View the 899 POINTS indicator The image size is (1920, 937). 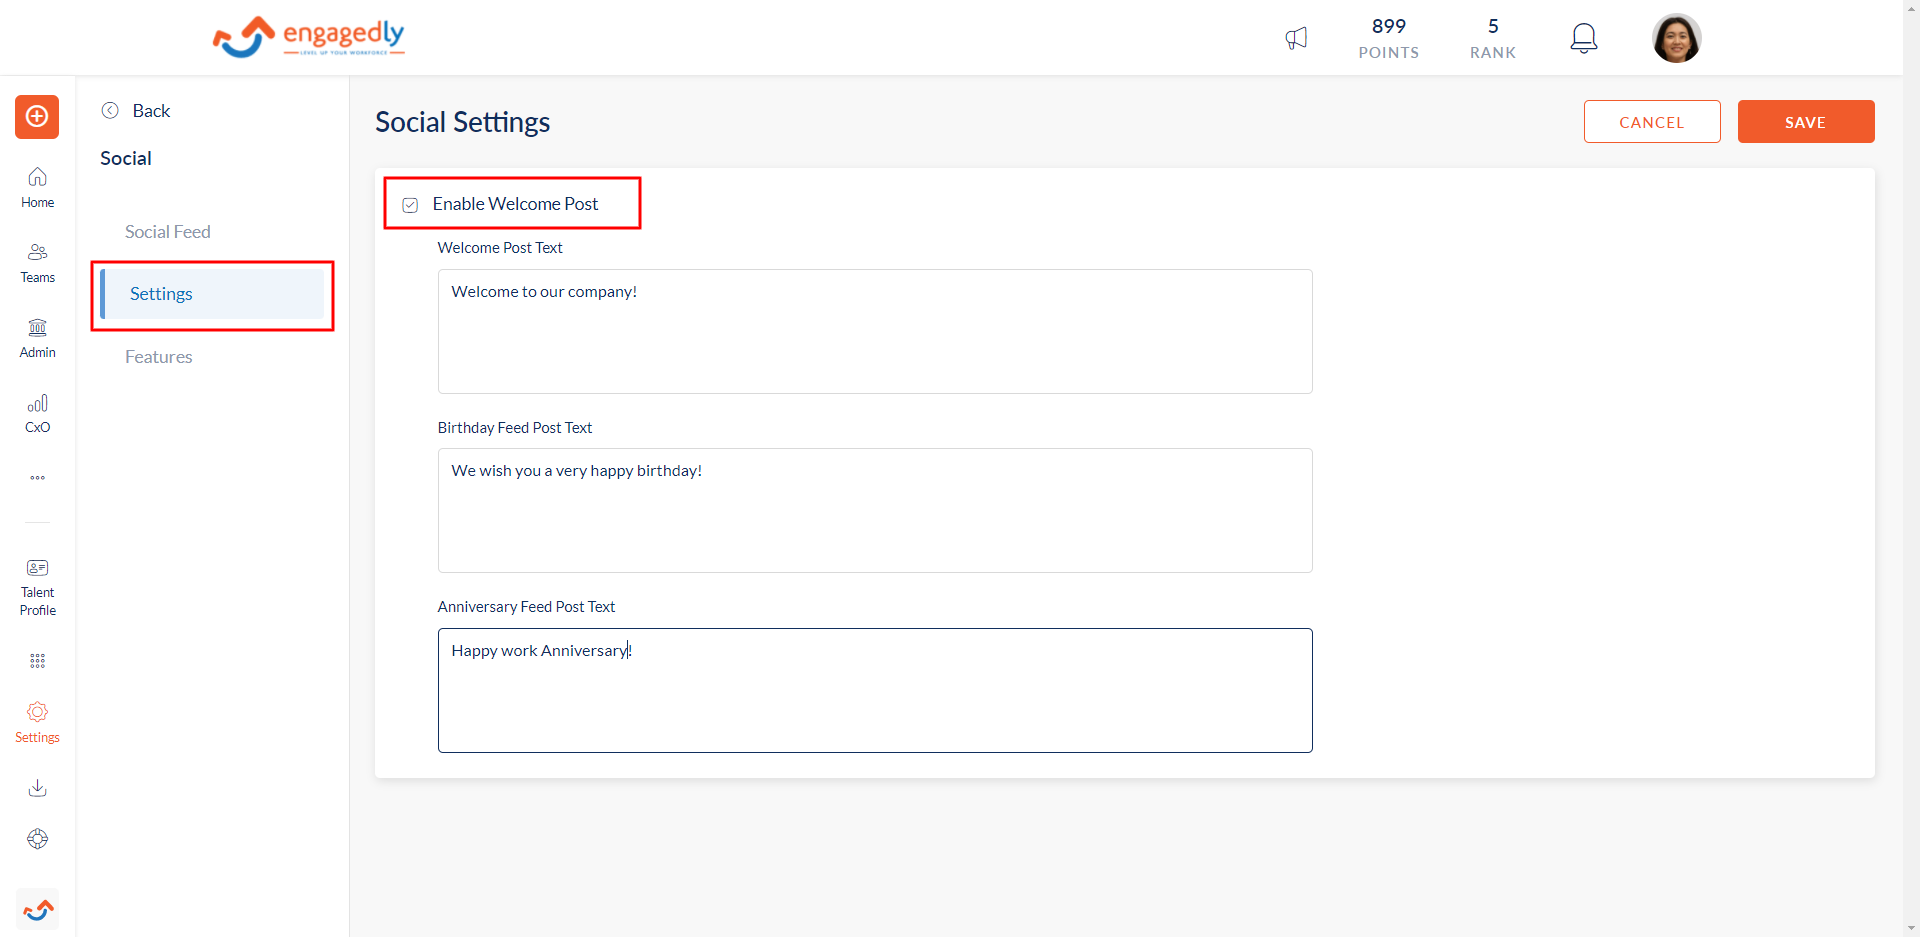pos(1389,38)
